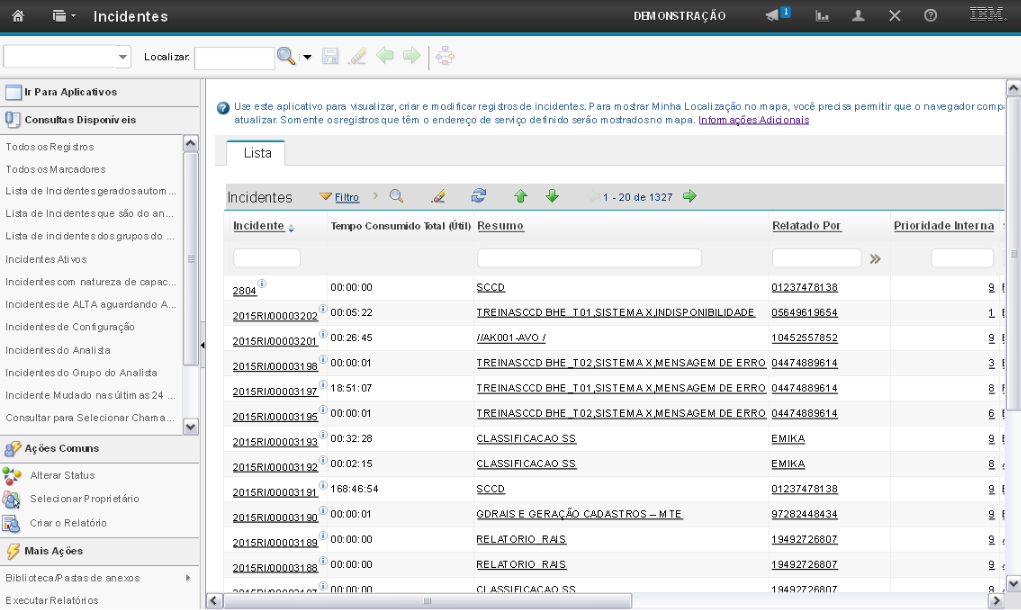Click the Resumo filter input field
Viewport: 1021px width, 610px height.
point(588,259)
